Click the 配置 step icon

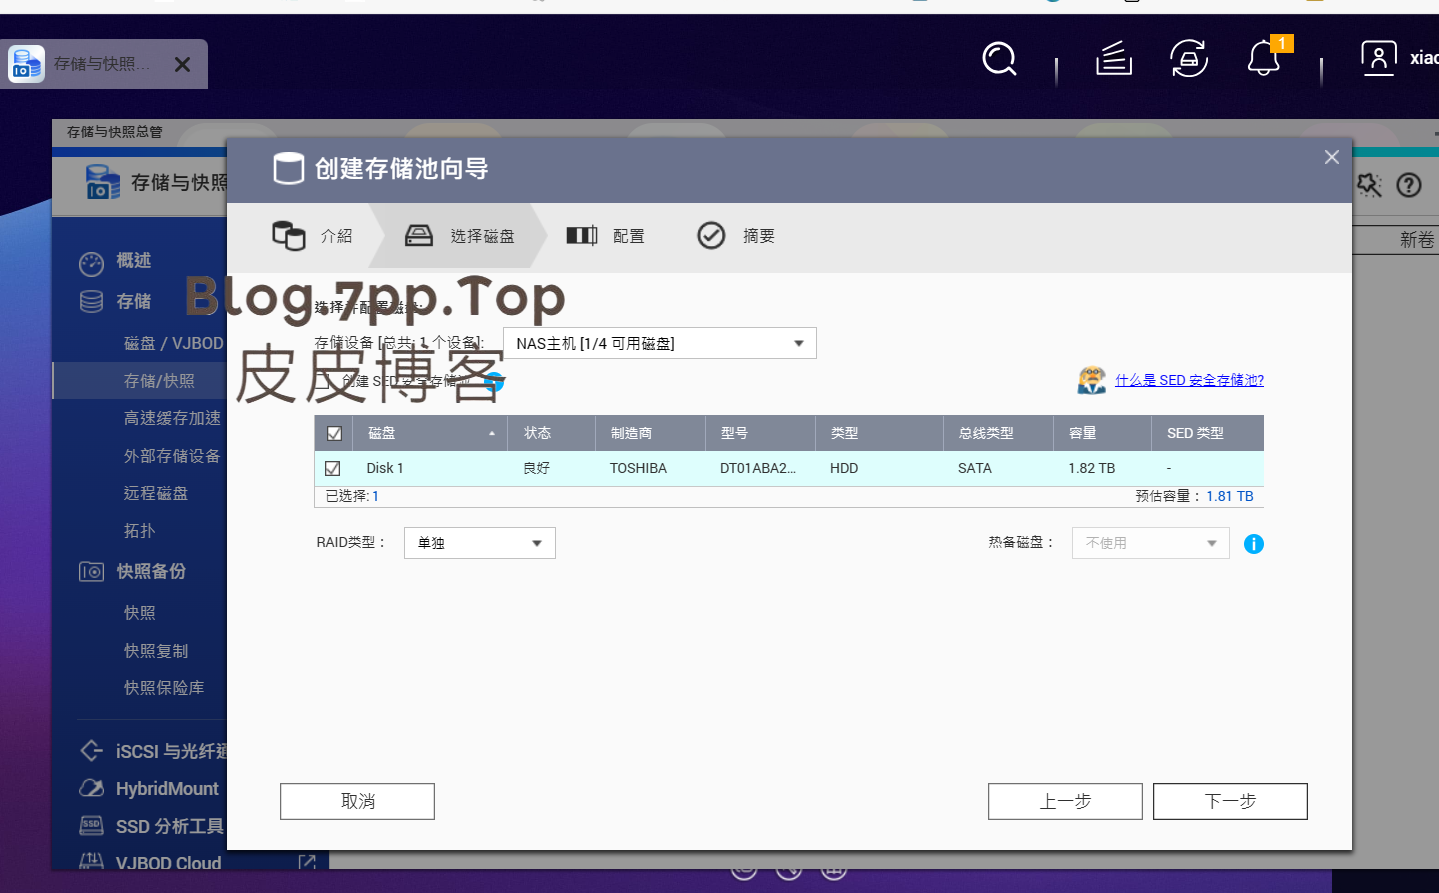(x=582, y=235)
